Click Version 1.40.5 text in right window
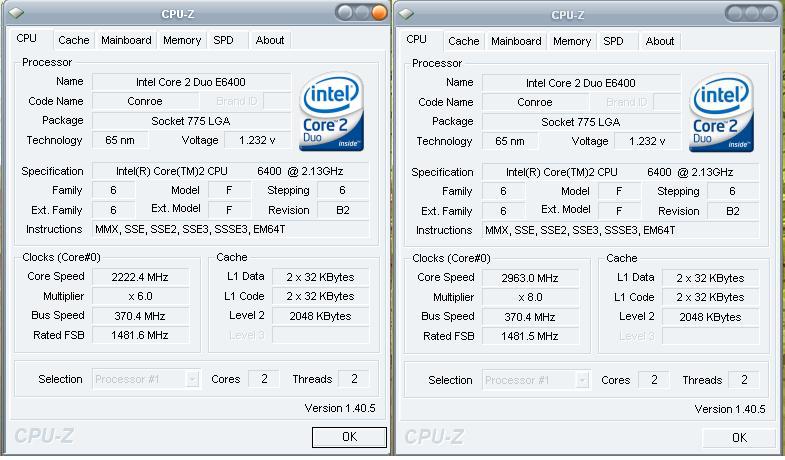The width and height of the screenshot is (785, 460). pos(730,409)
